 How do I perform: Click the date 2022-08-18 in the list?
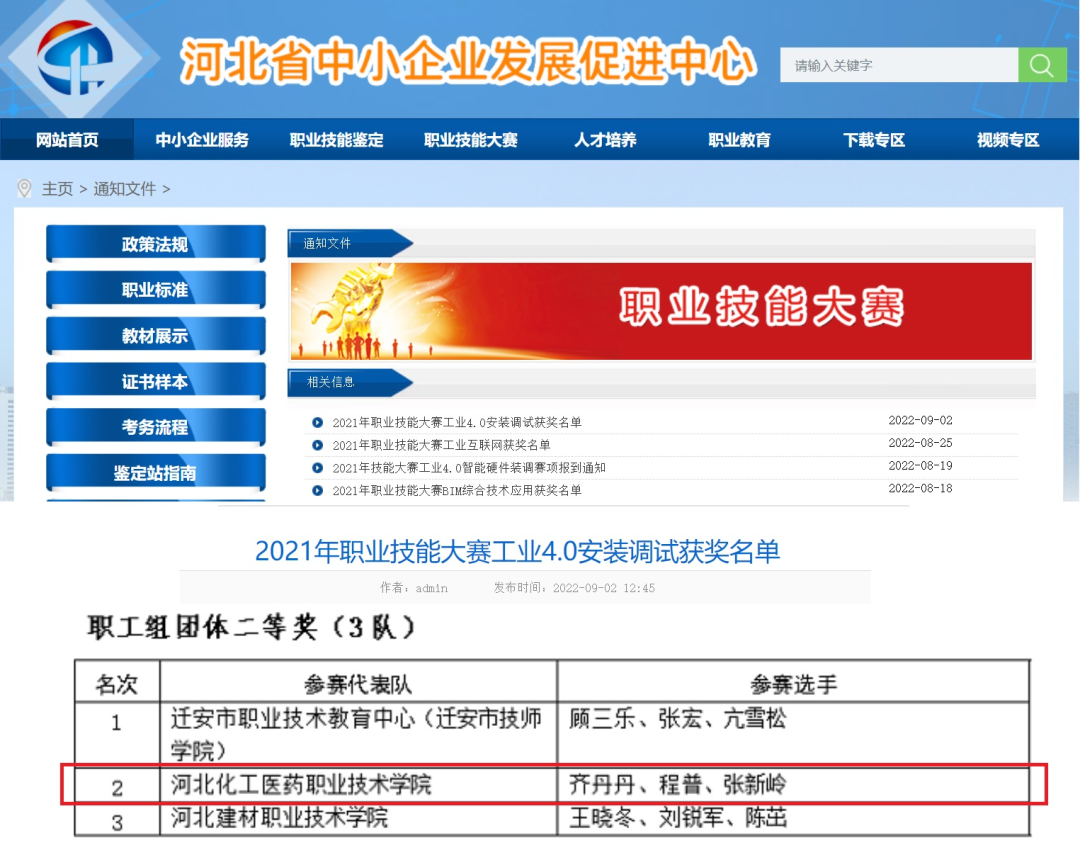point(920,488)
